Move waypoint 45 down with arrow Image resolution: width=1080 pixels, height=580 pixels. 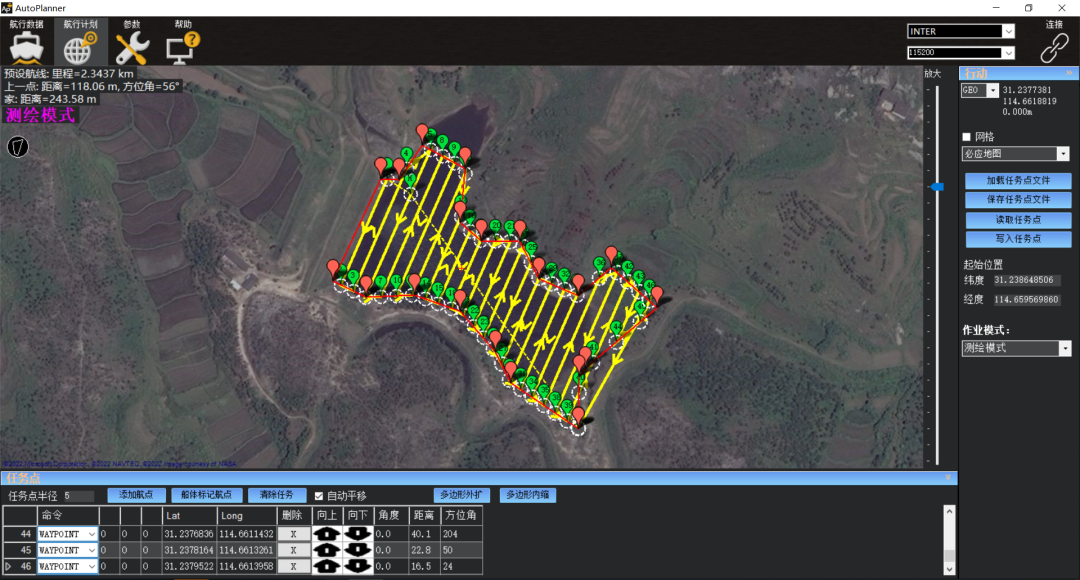click(357, 550)
